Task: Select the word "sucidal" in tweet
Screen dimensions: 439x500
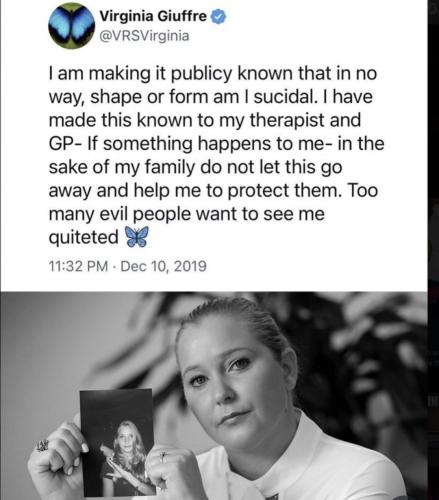Action: pos(283,97)
